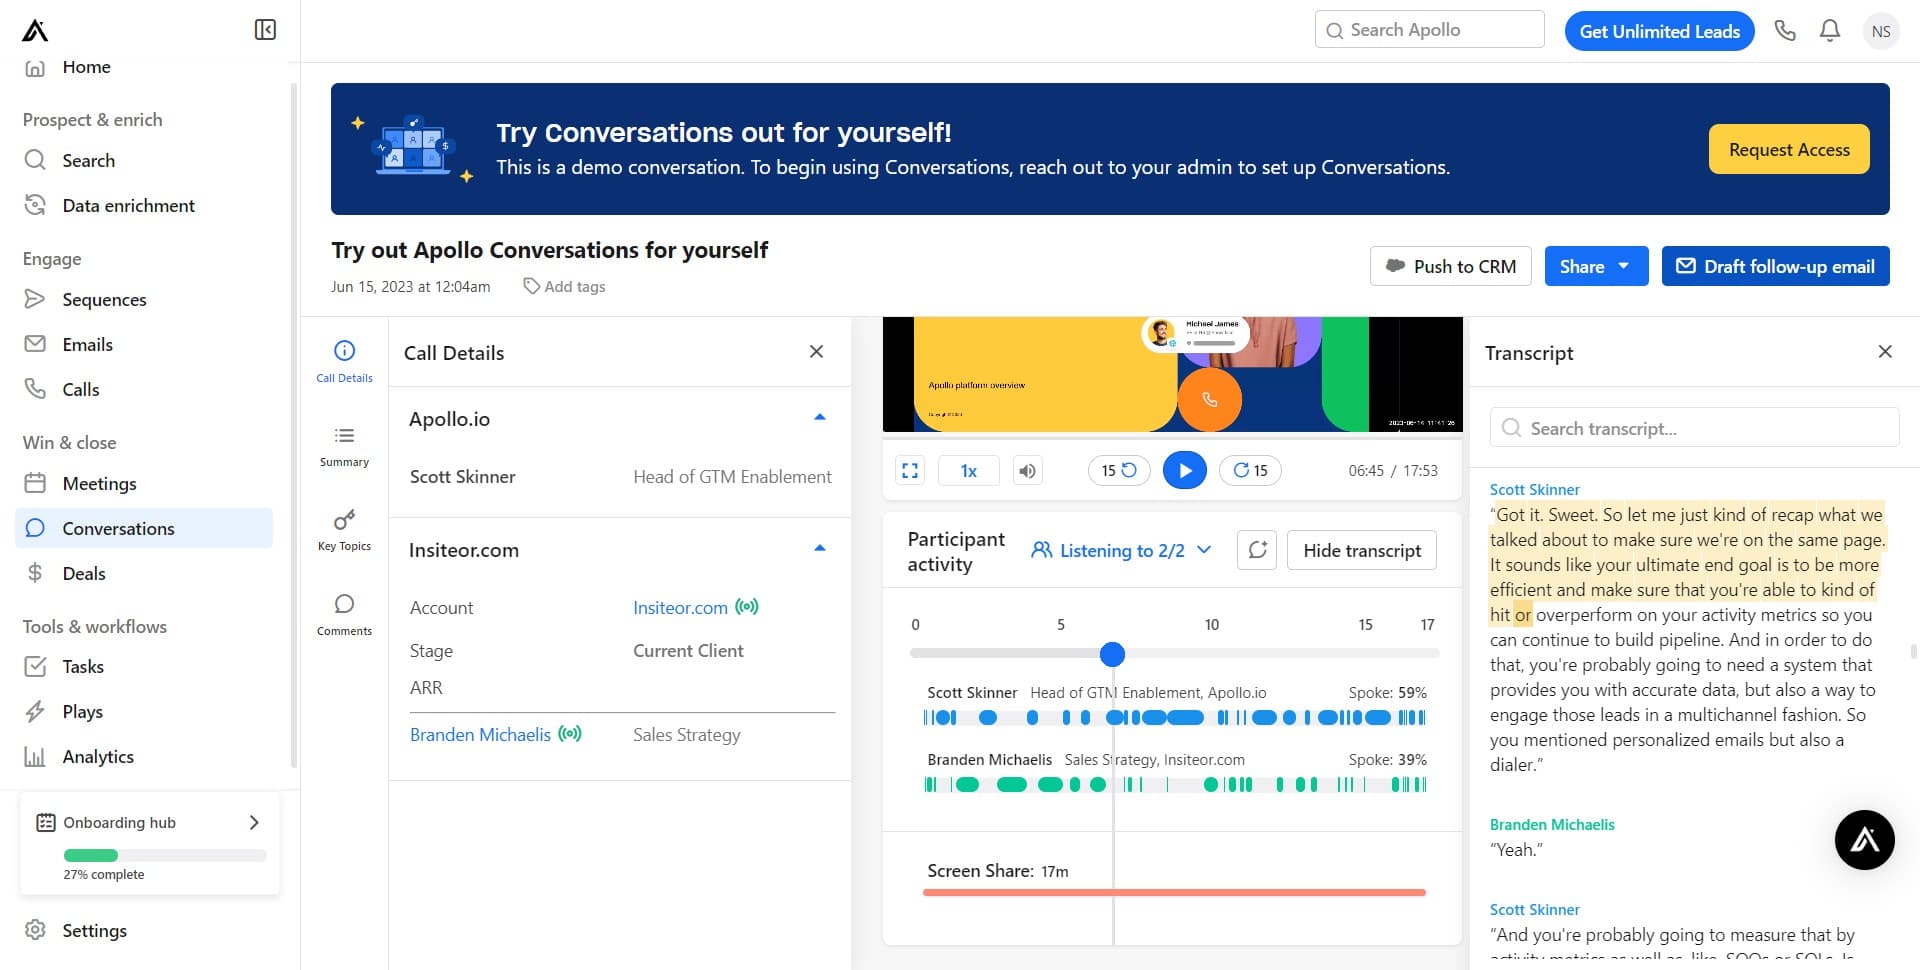Click Draft follow-up email
Image resolution: width=1920 pixels, height=970 pixels.
pyautogui.click(x=1775, y=266)
